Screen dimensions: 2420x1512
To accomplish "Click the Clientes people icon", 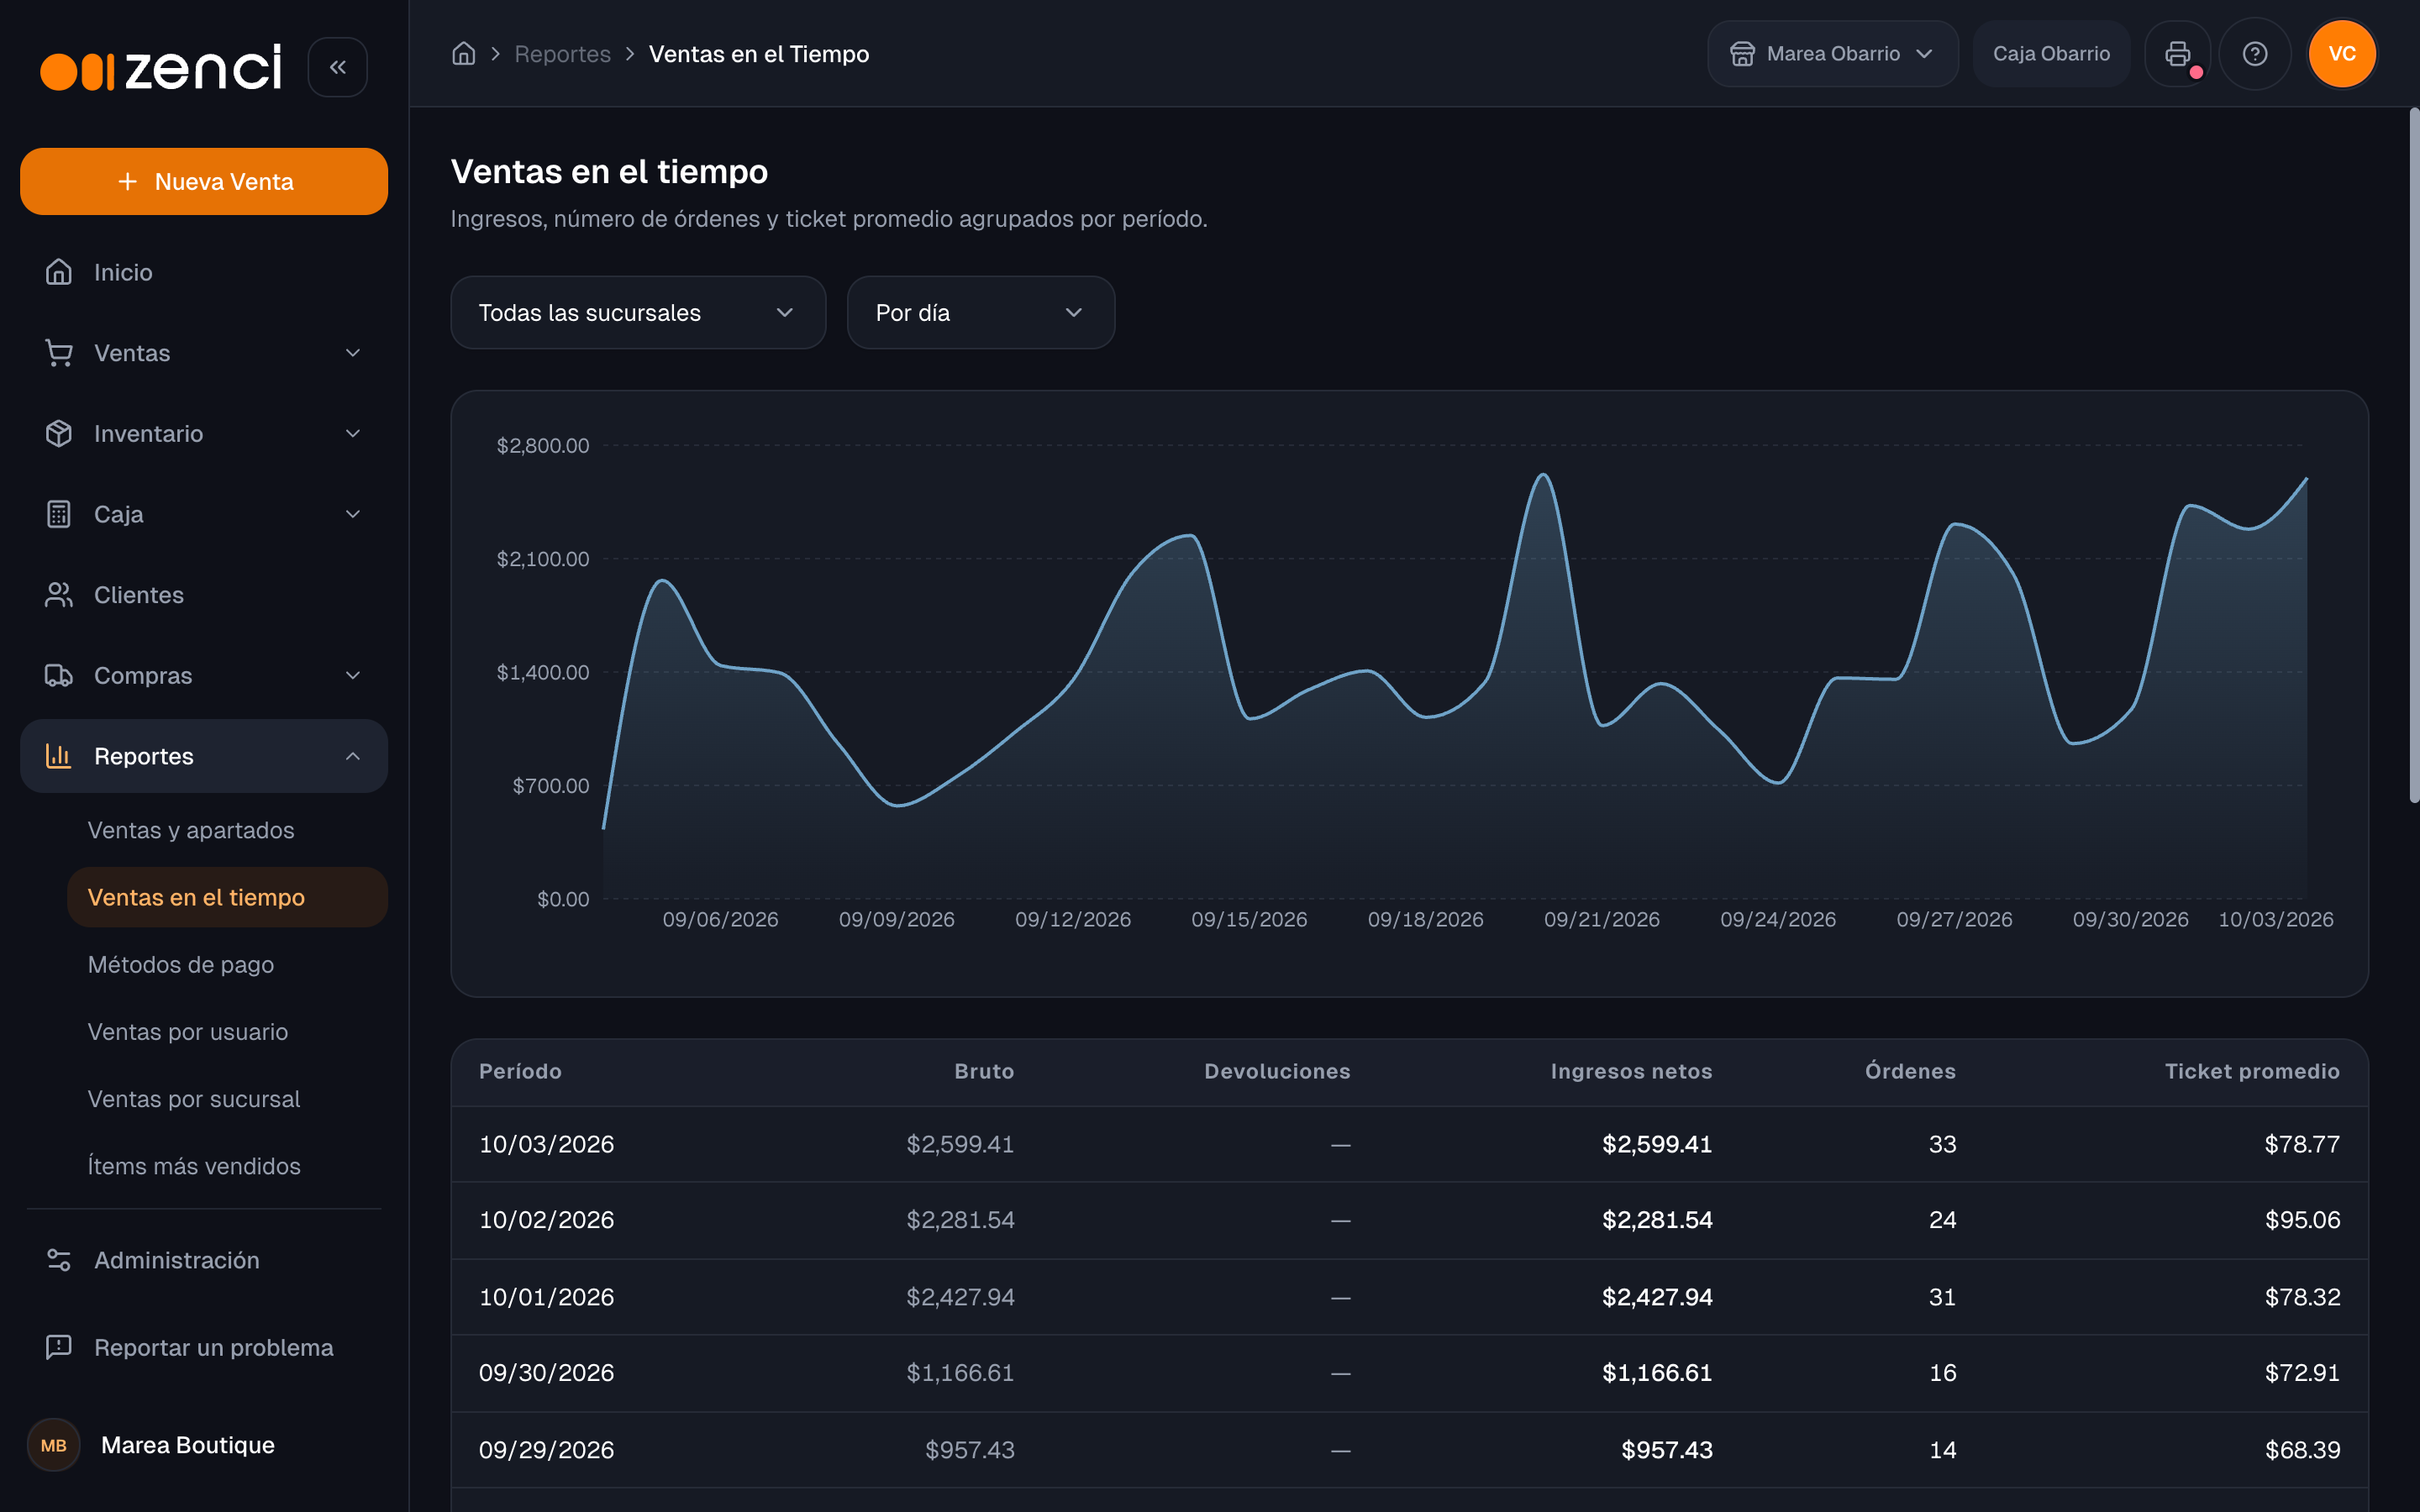I will coord(59,595).
